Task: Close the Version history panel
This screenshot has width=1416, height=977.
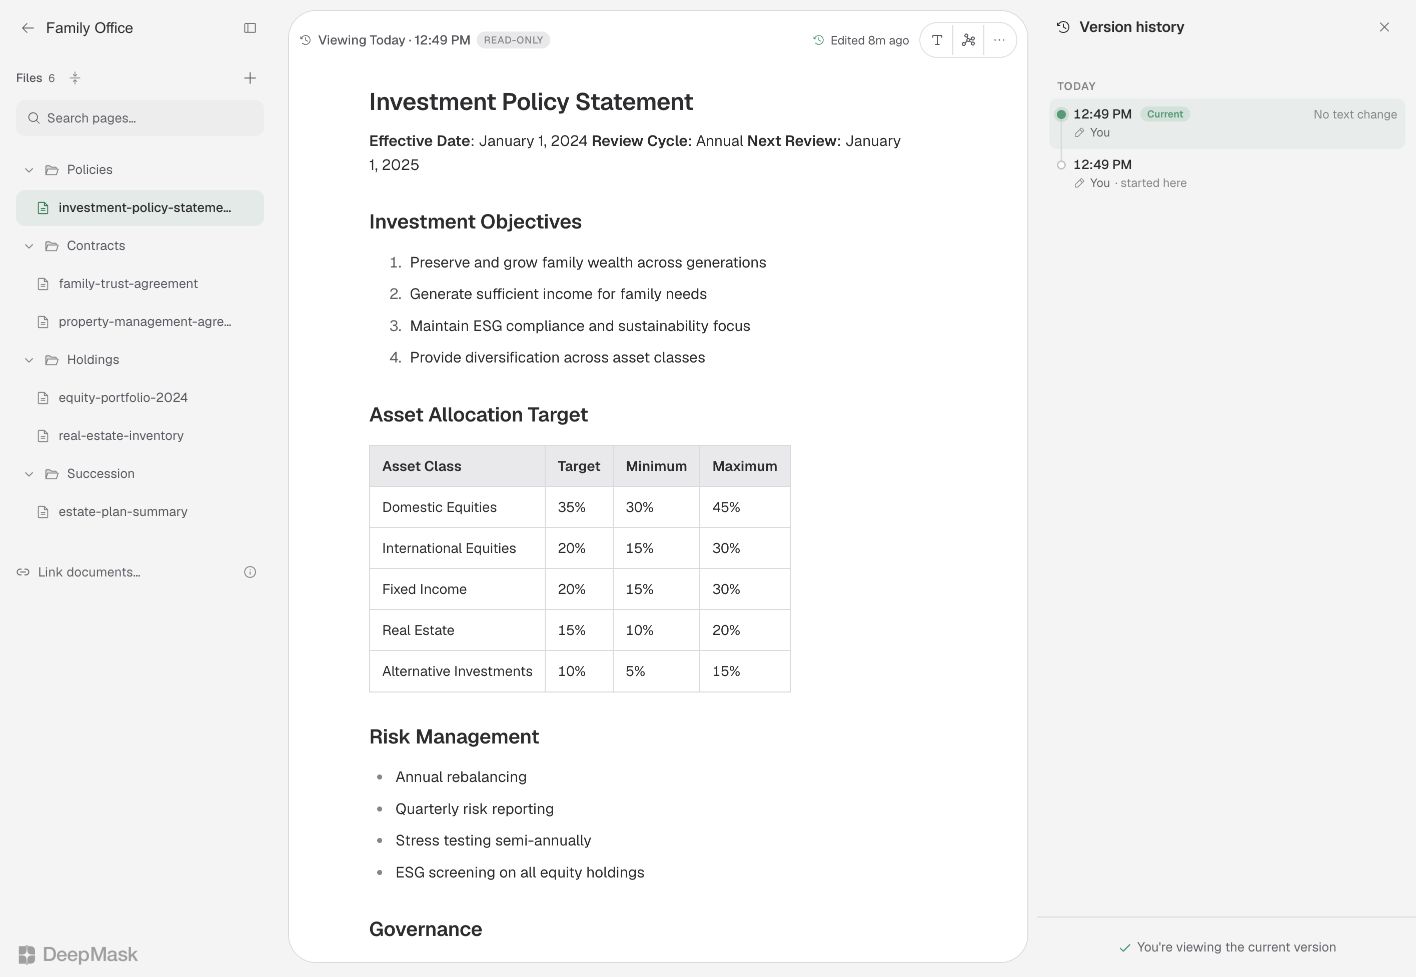Action: pos(1384,27)
